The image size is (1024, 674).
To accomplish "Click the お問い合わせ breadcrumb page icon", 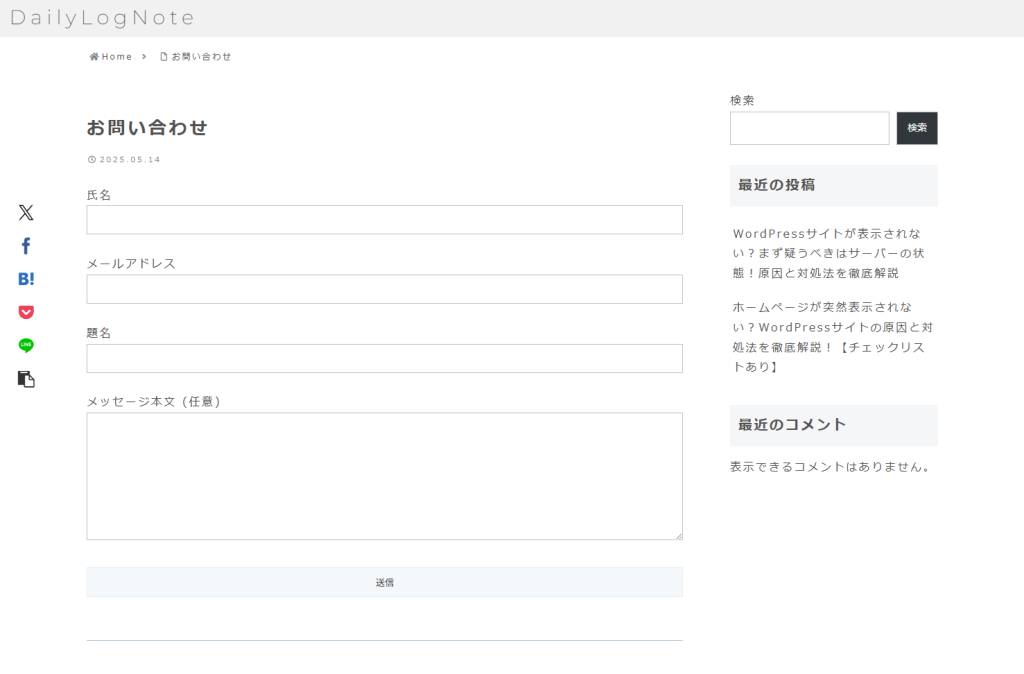I will tap(164, 57).
